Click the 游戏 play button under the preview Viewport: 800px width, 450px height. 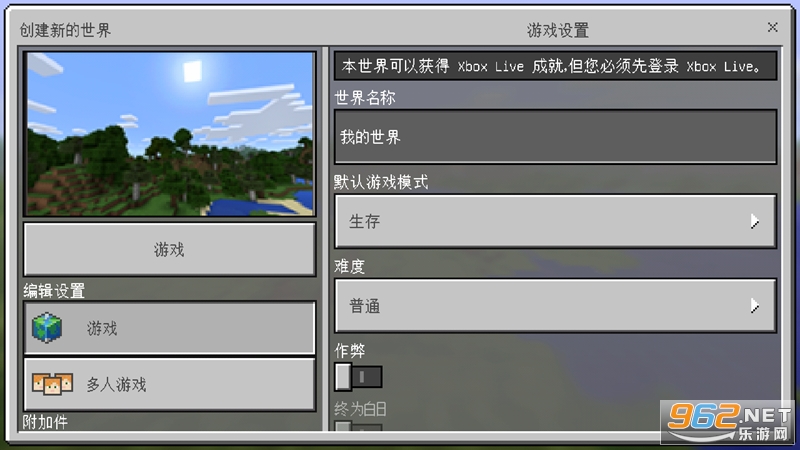click(x=169, y=249)
